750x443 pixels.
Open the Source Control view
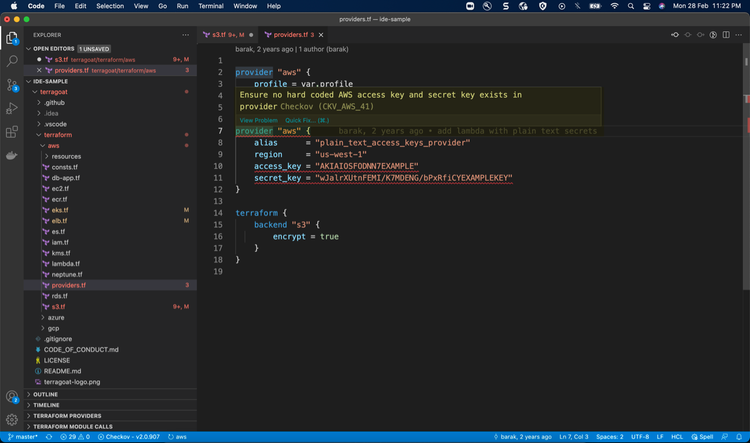point(12,86)
